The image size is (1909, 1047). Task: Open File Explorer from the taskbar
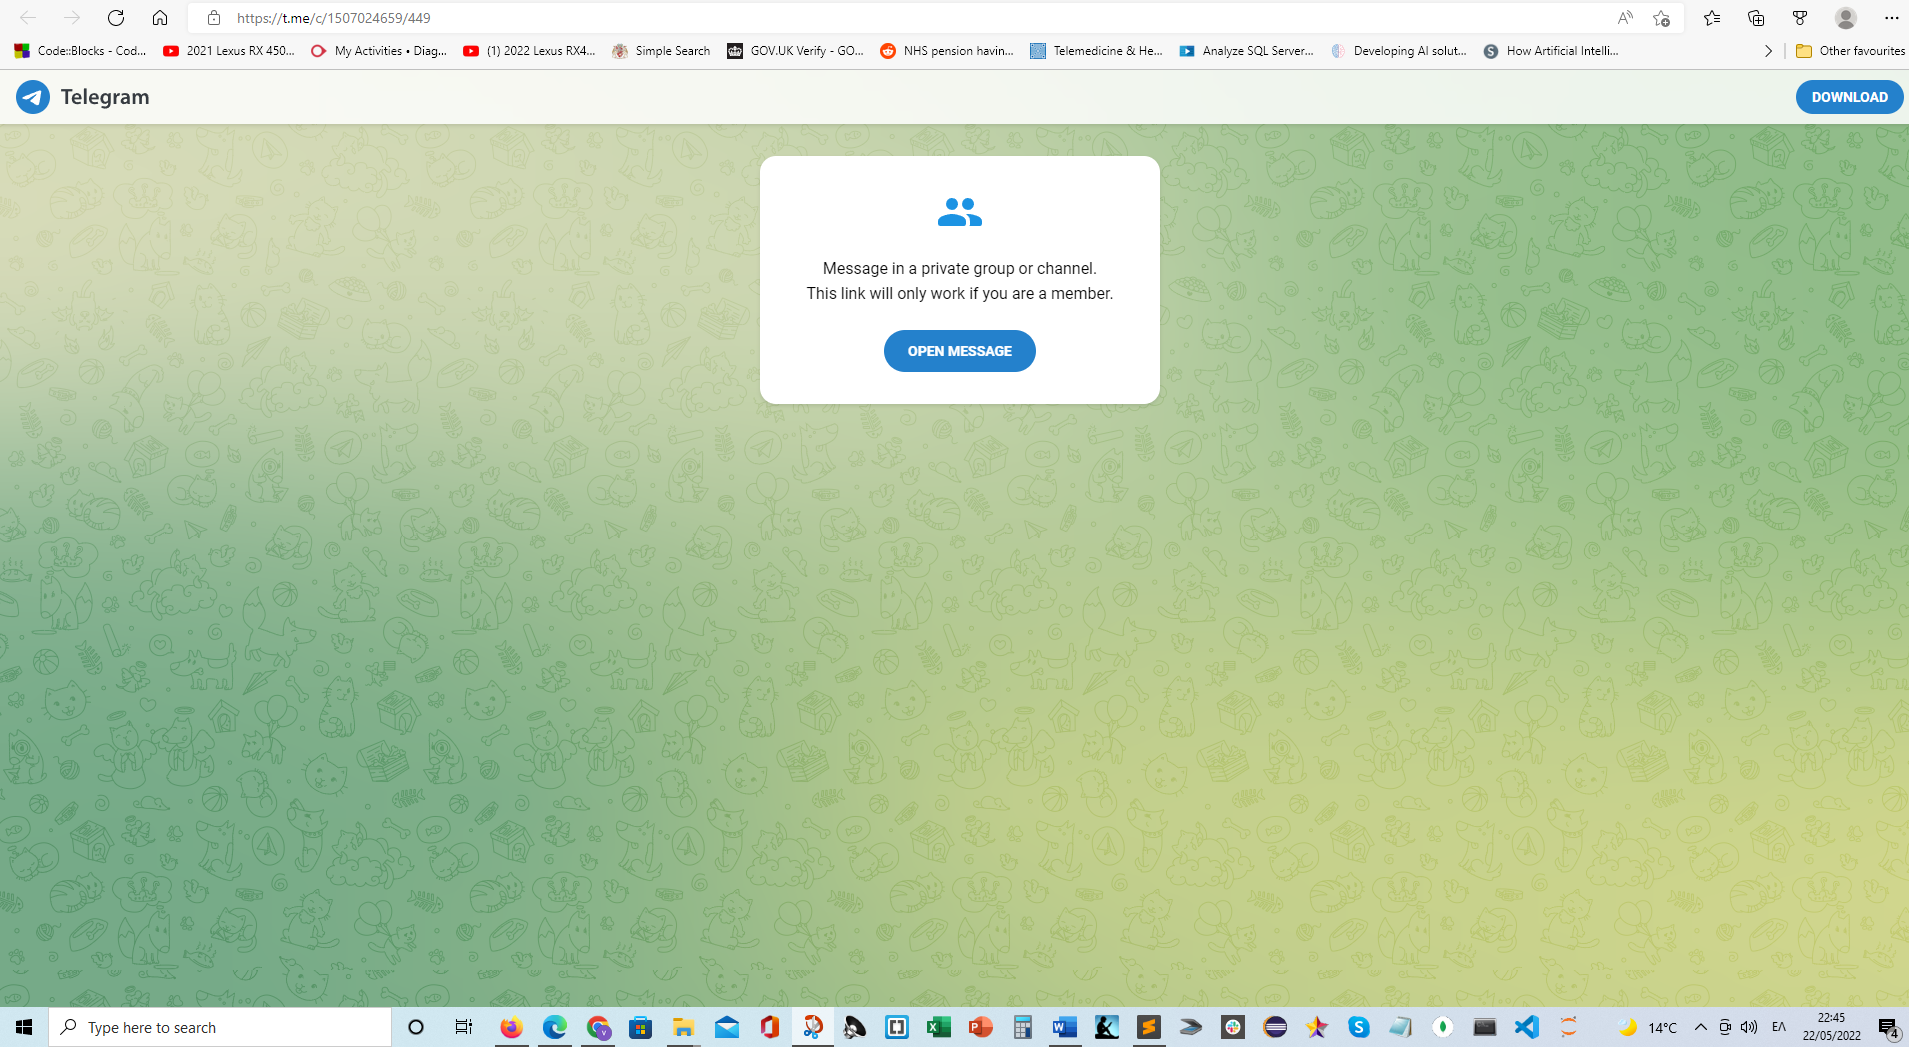tap(683, 1027)
